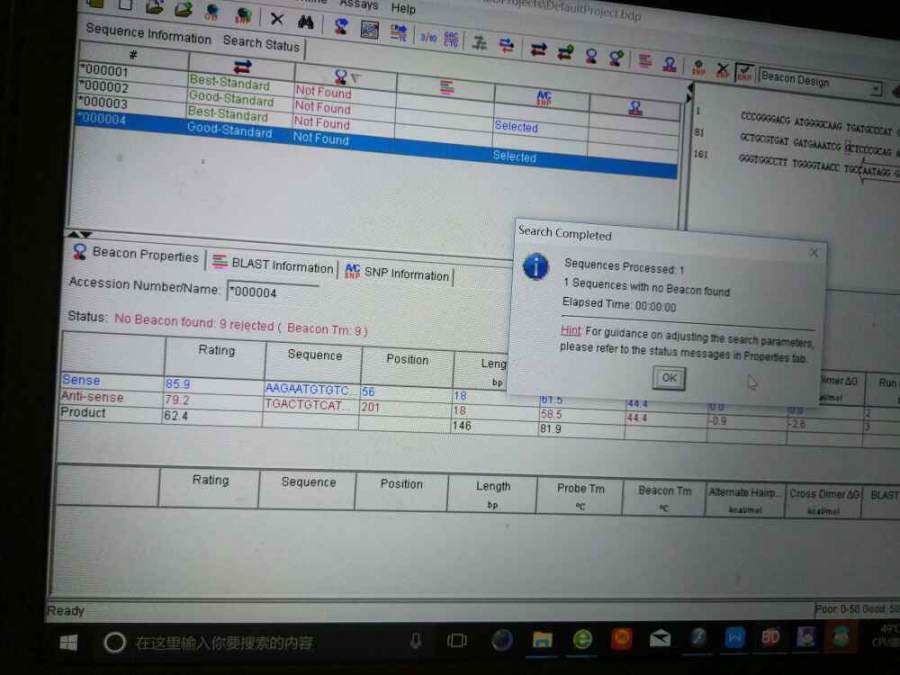
Task: Click the BLAST red lines toolbar icon
Action: 645,60
